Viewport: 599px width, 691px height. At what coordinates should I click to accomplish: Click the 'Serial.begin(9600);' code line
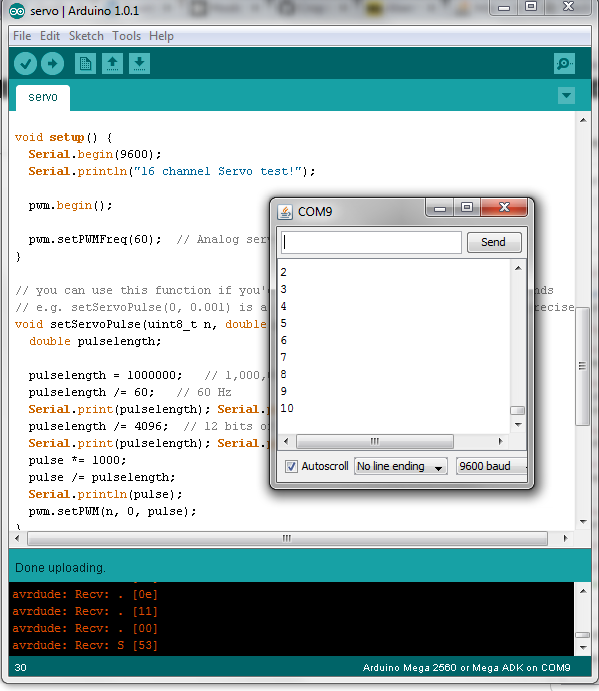(x=95, y=154)
